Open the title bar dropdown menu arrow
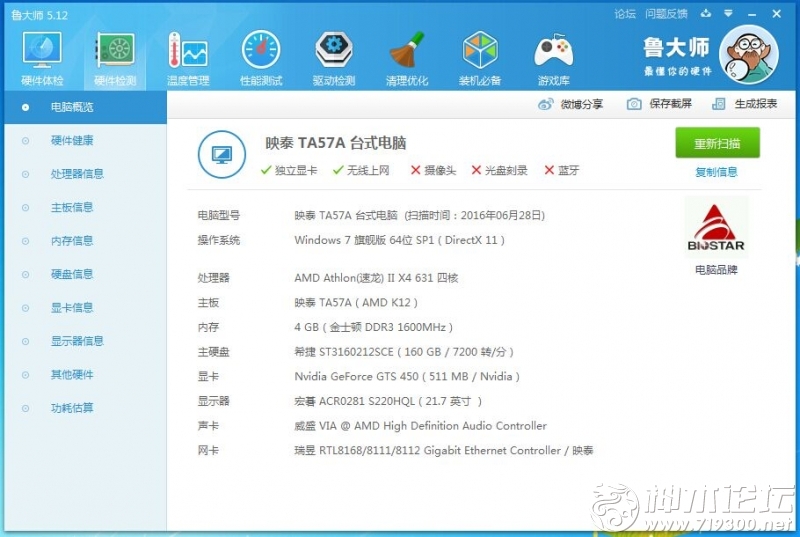Image resolution: width=800 pixels, height=537 pixels. (728, 13)
